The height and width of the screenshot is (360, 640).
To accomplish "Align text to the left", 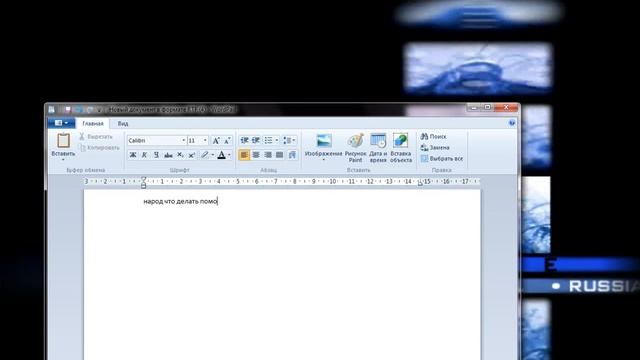I will pos(244,155).
